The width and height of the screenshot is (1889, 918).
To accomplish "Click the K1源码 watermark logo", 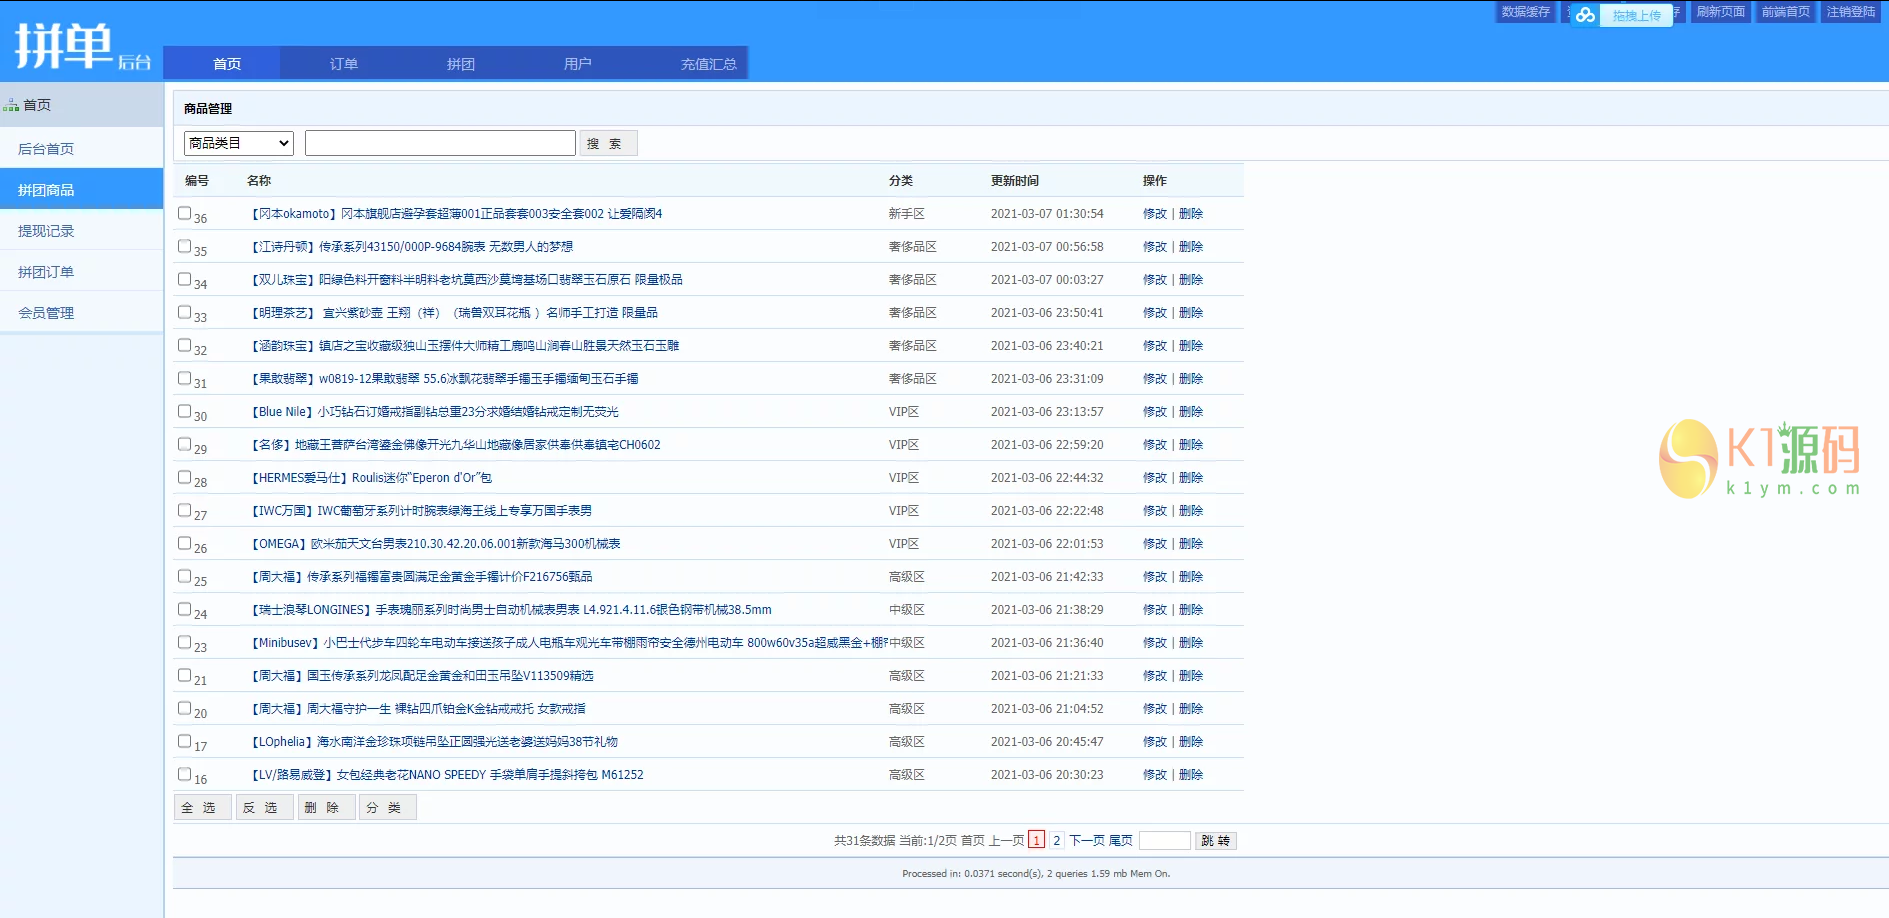I will click(1760, 459).
